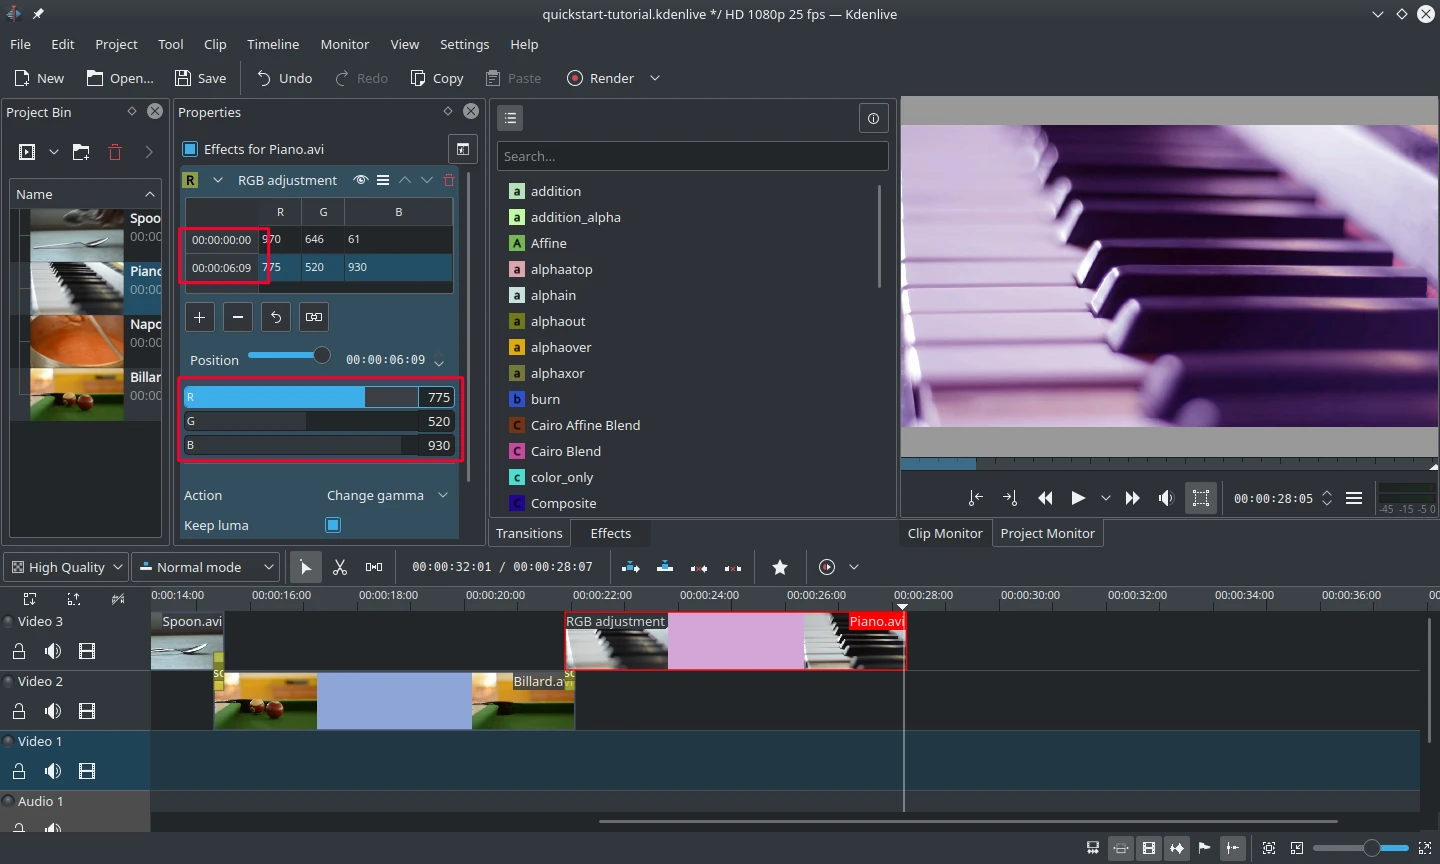Open the Render dialog from the toolbar
The image size is (1440, 864).
tap(600, 78)
